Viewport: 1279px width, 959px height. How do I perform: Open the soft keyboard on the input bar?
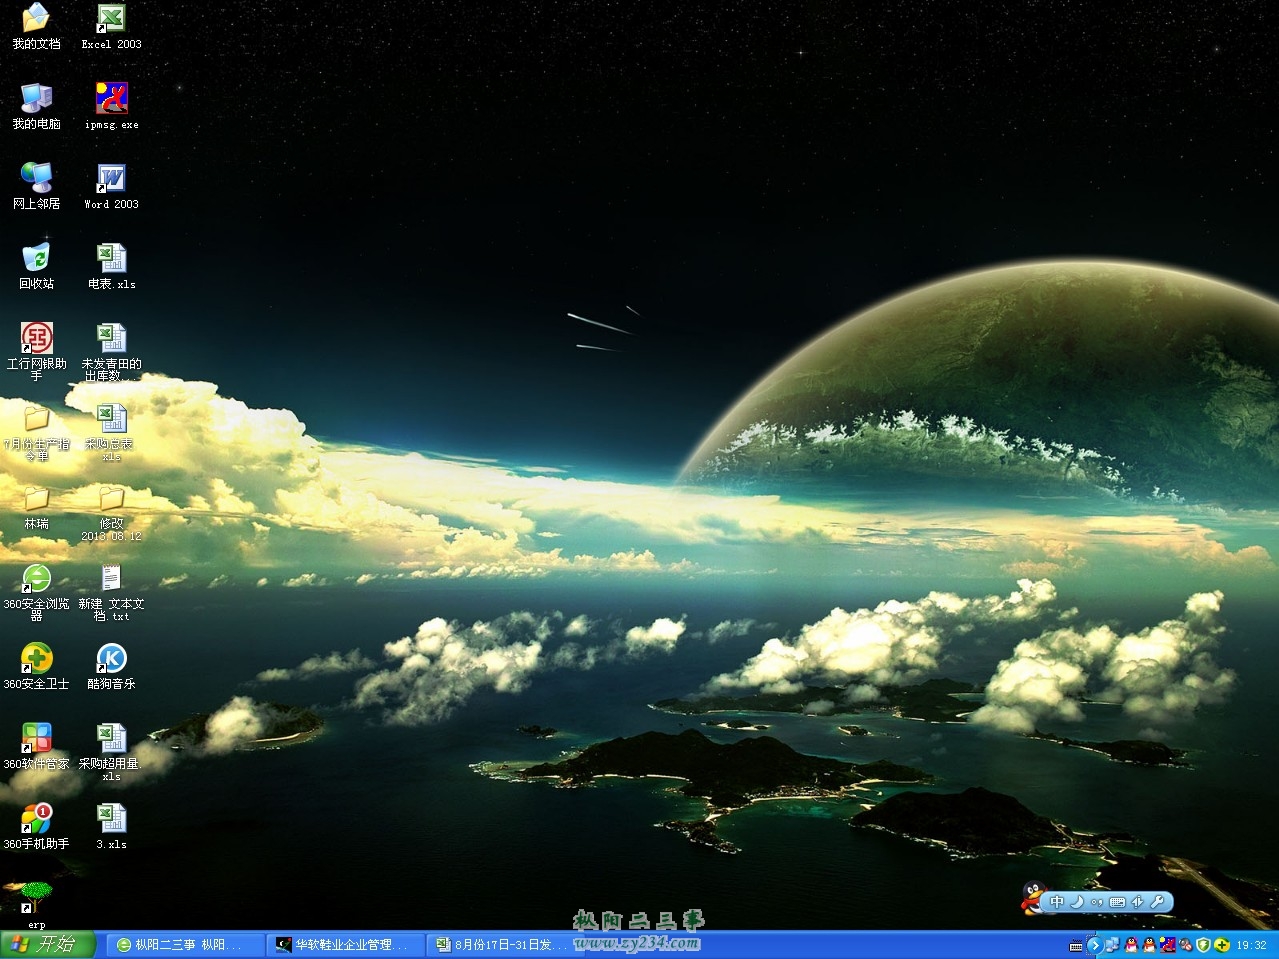(x=1117, y=902)
